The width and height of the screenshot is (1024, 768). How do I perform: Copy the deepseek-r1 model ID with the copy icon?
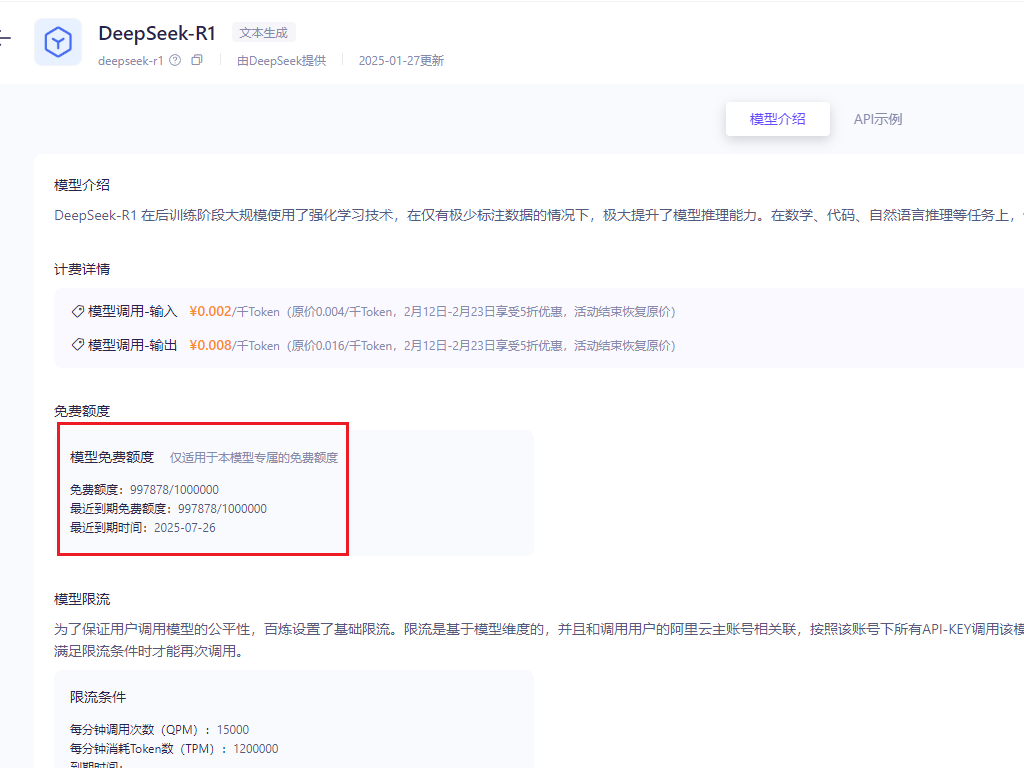click(x=197, y=60)
